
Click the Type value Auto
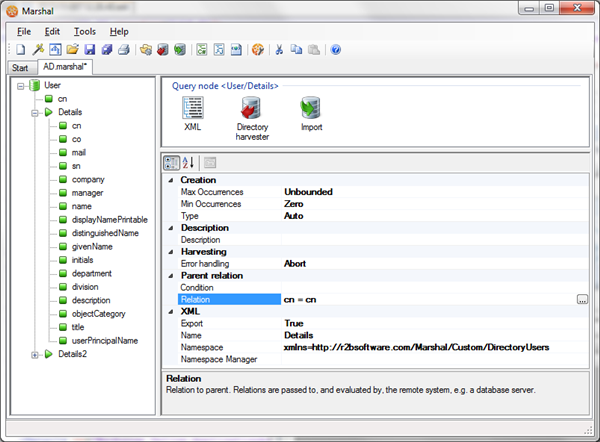435,216
